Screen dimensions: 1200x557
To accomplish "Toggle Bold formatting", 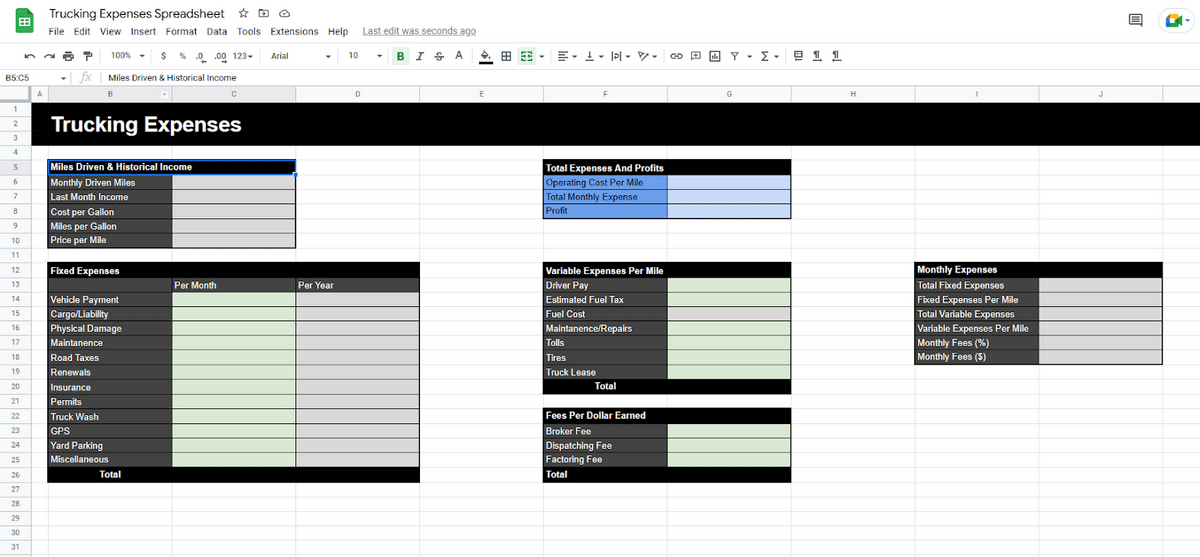I will tap(401, 56).
